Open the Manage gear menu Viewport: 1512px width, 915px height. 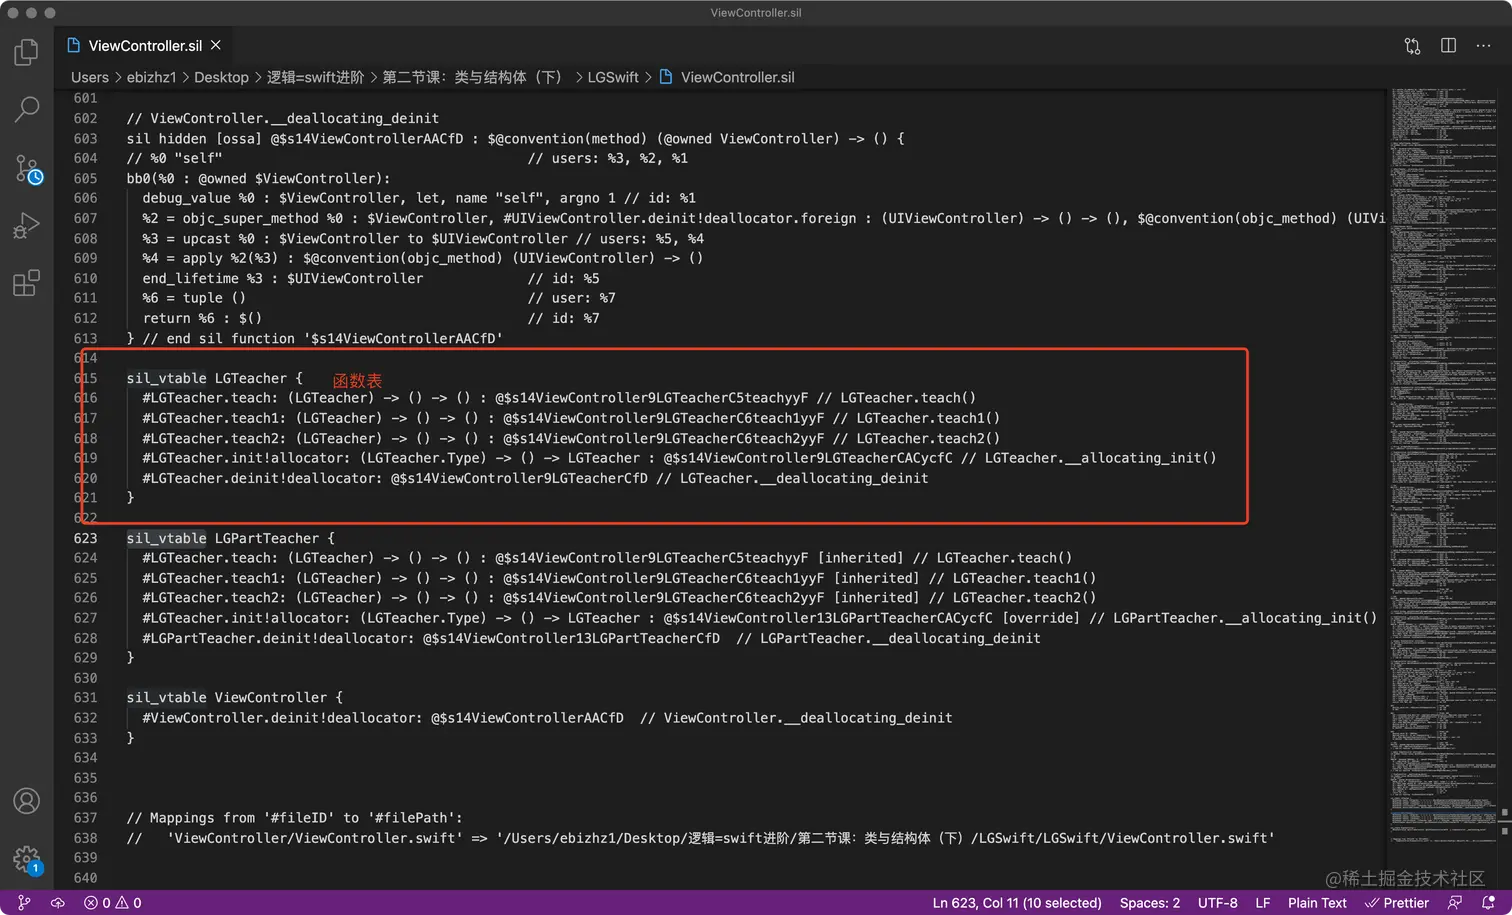point(27,859)
